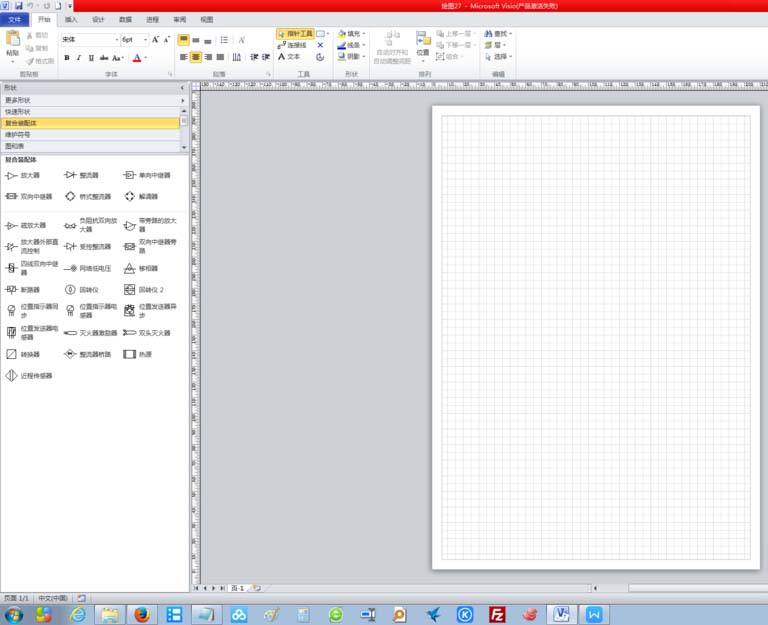Select the Bridge Rectifier (桥式整流器) shape
The image size is (768, 625).
[x=88, y=196]
